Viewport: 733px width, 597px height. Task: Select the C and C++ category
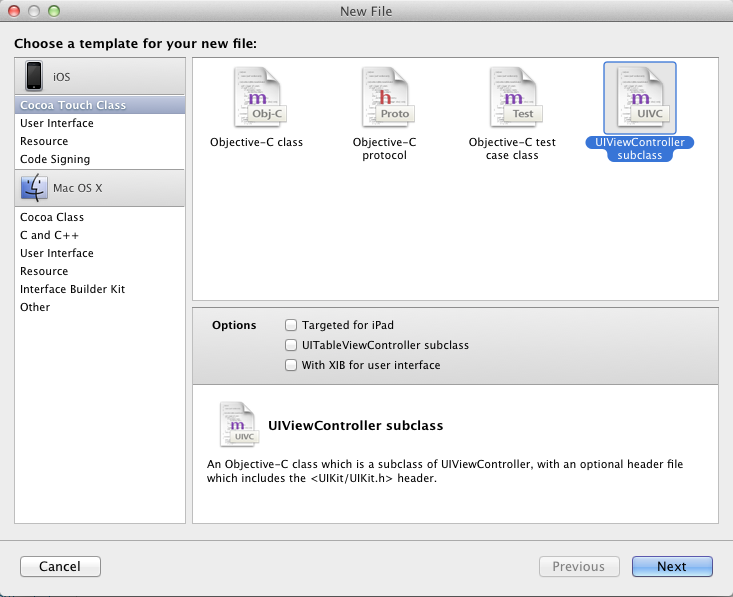pyautogui.click(x=50, y=235)
